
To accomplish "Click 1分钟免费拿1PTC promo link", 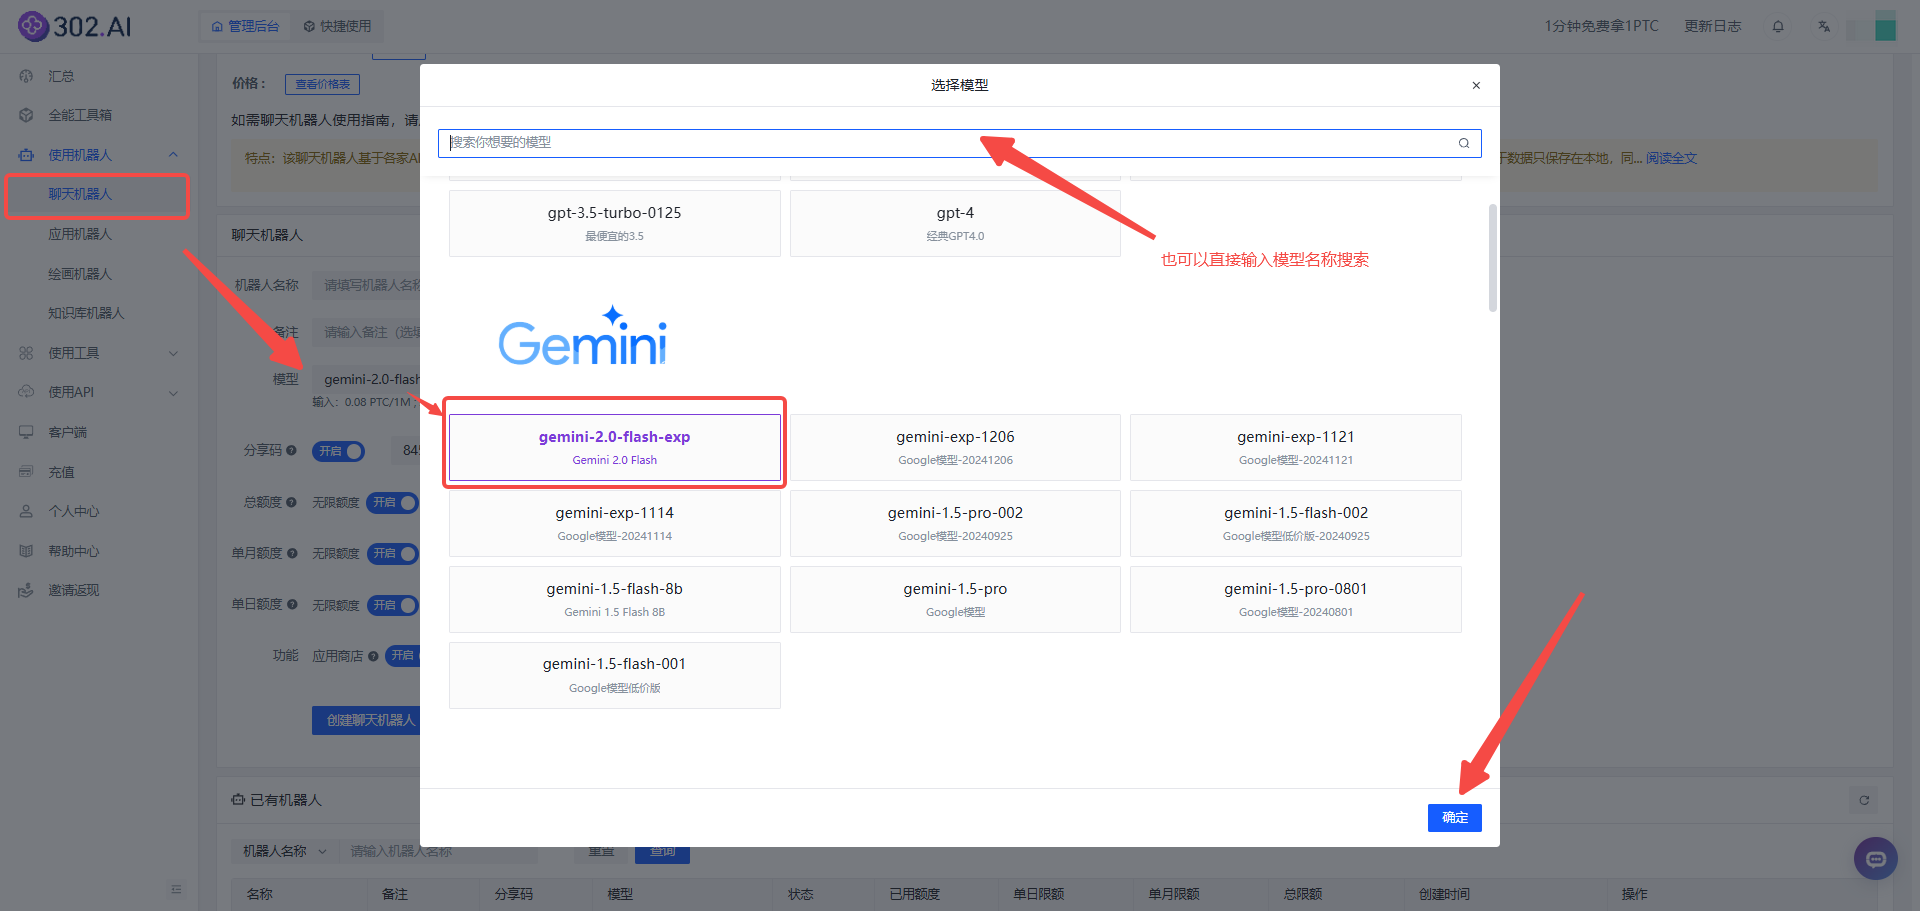I will (x=1601, y=26).
